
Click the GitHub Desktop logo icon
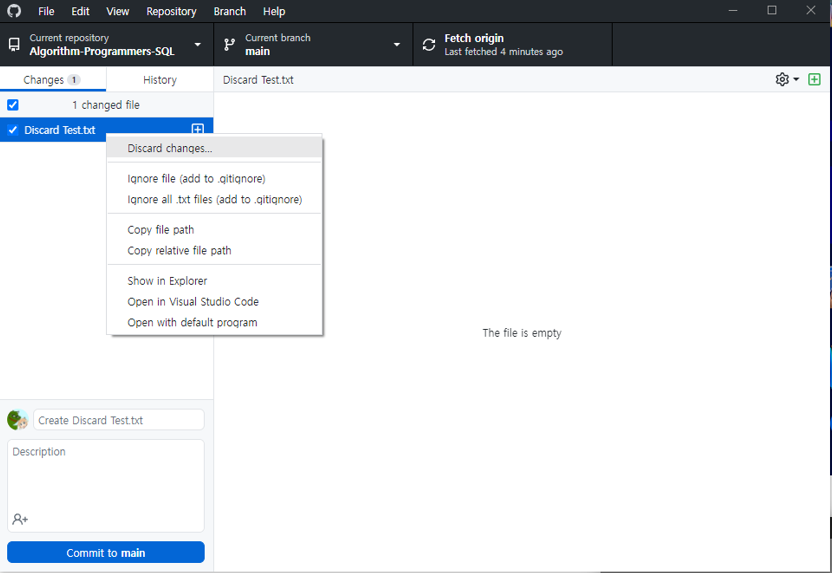14,11
